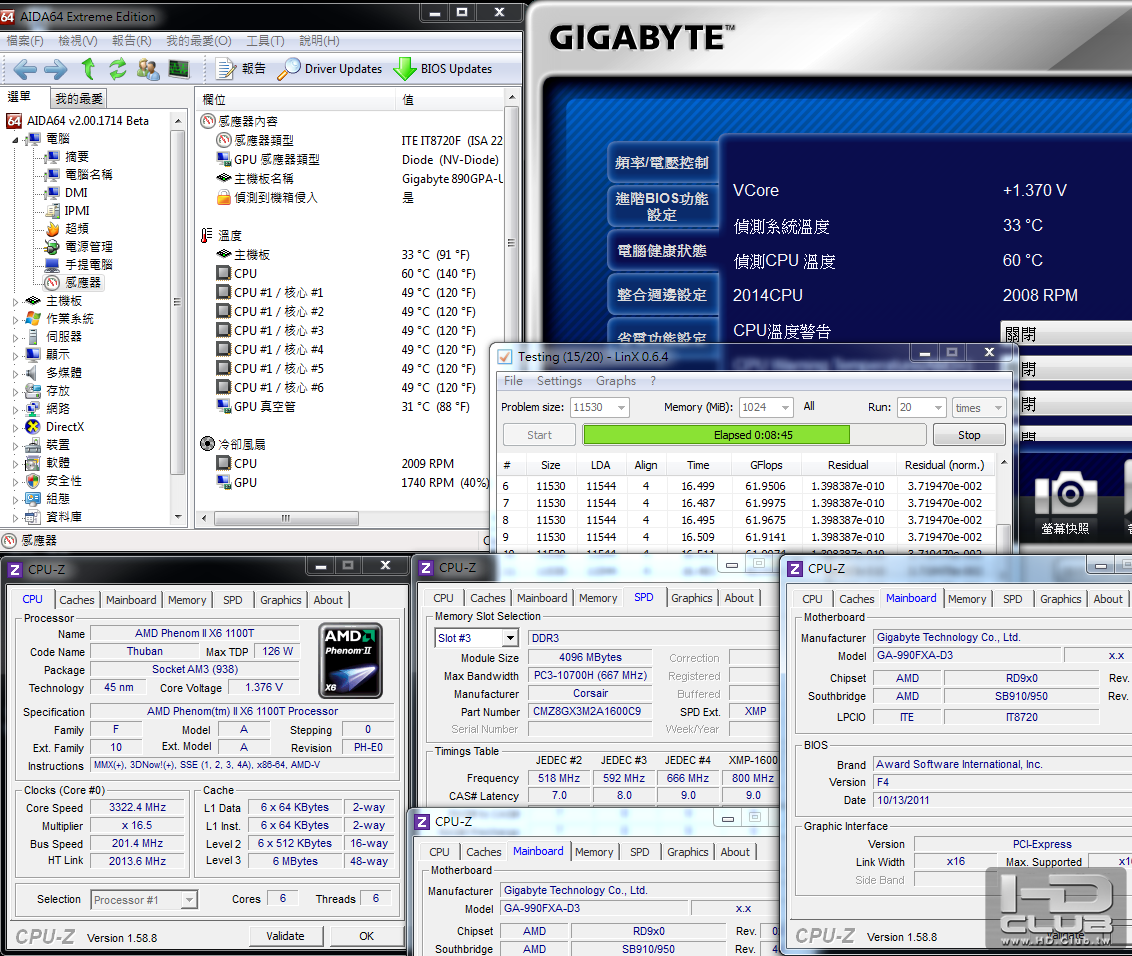This screenshot has height=956, width=1132.
Task: Select the 感應器 sensor tree item
Action: coord(73,282)
